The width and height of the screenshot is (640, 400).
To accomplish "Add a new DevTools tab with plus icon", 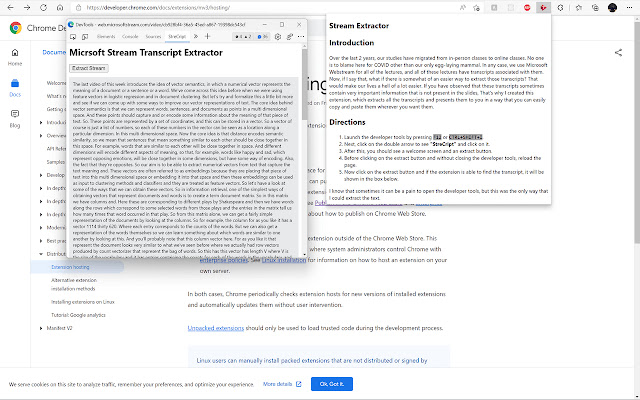I will click(x=207, y=37).
